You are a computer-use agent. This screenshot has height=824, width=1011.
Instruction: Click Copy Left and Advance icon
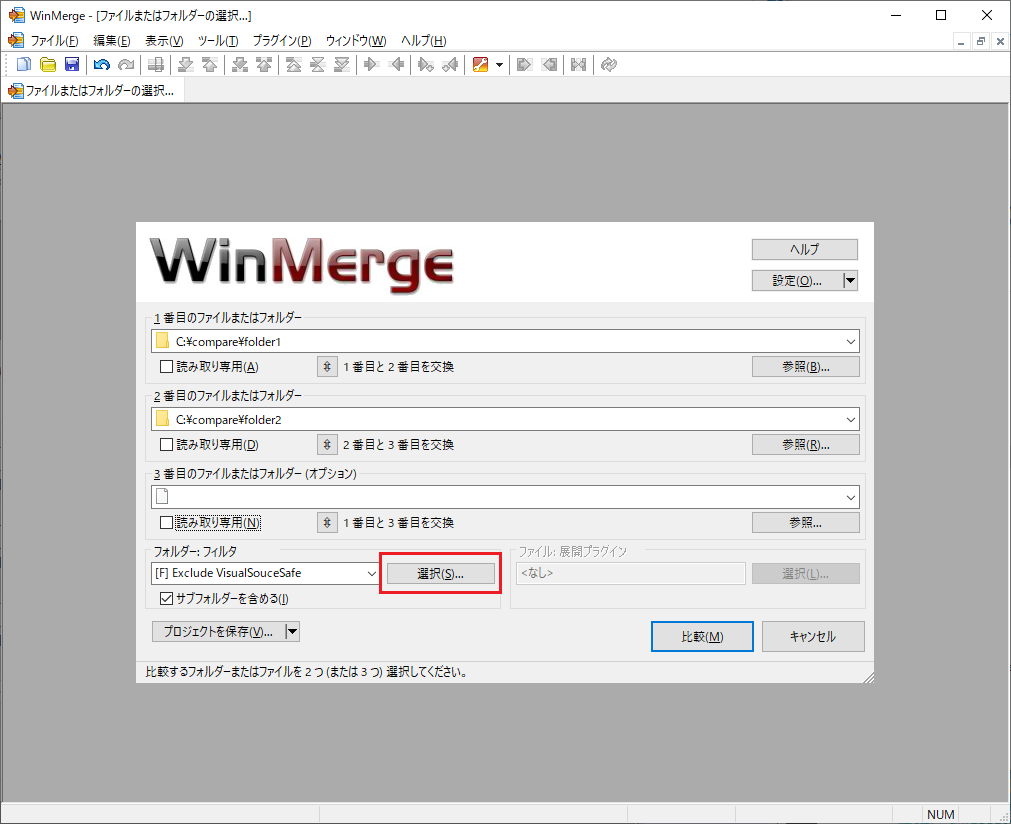coord(451,64)
